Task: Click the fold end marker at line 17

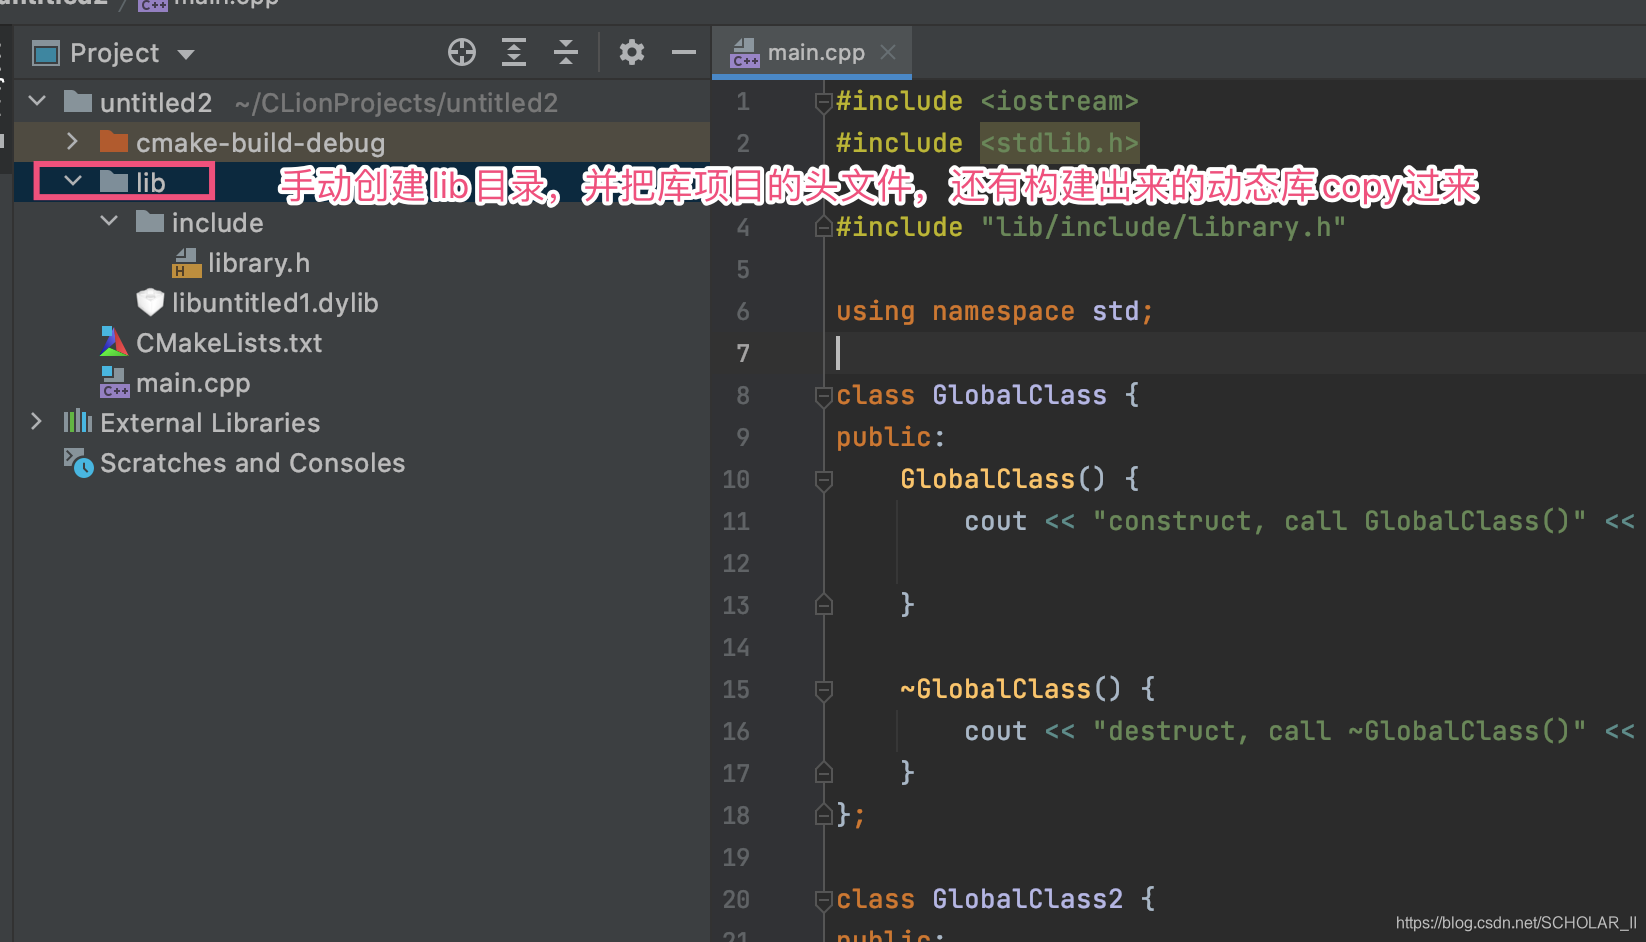Action: 824,772
